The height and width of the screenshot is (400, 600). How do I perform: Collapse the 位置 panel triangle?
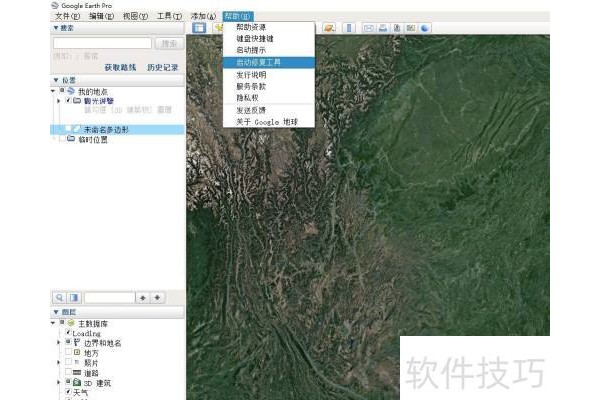pos(56,80)
